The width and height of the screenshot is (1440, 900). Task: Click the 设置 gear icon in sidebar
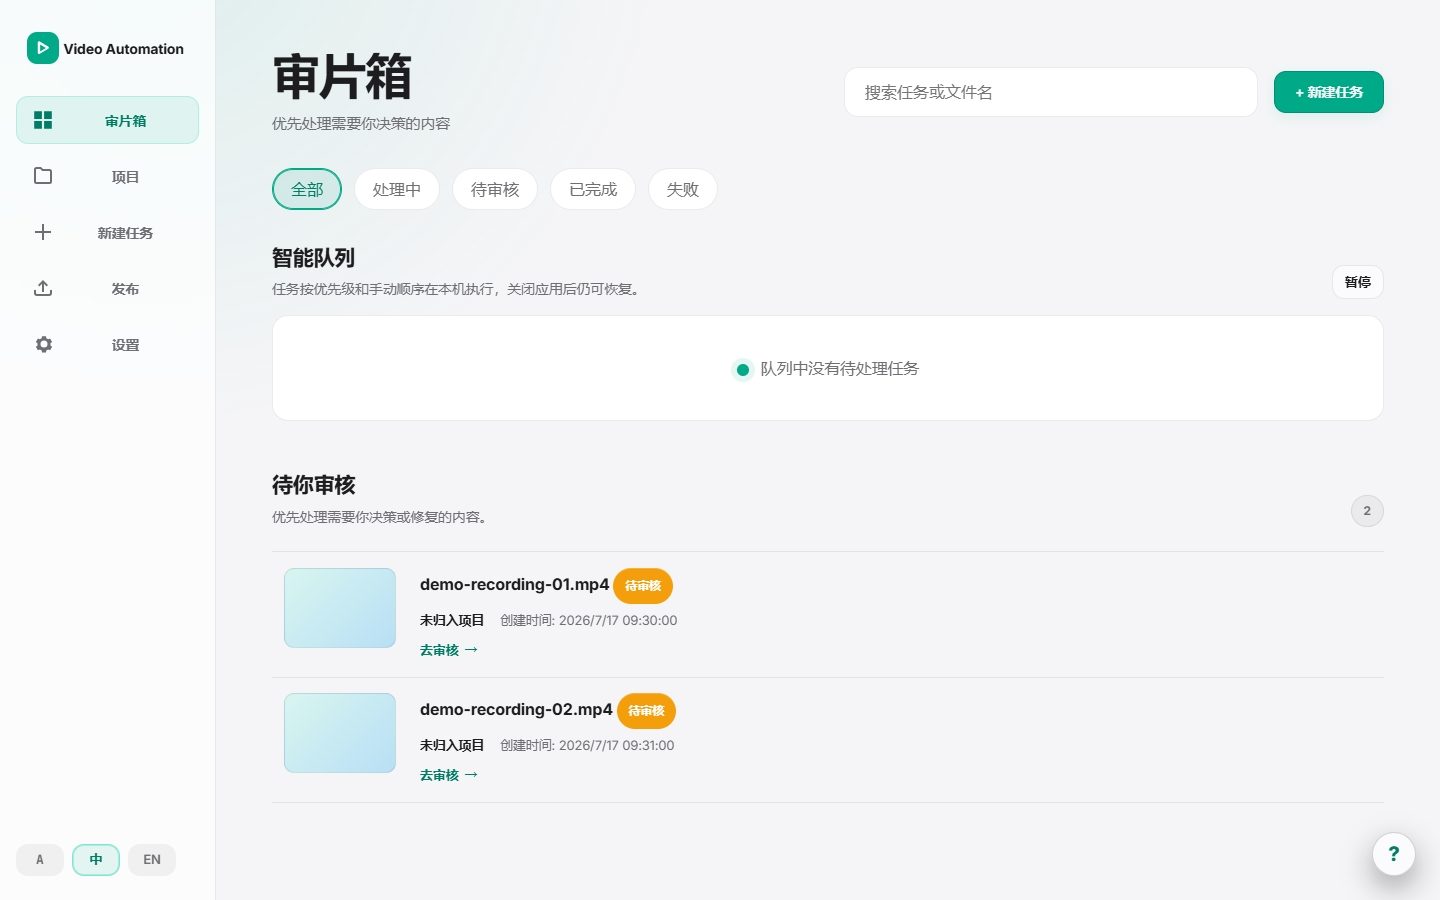[43, 344]
